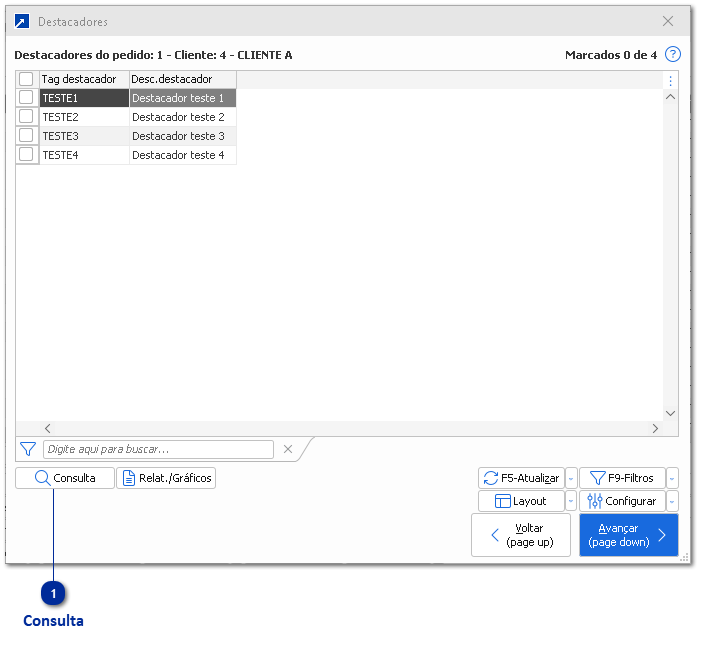This screenshot has height=647, width=714.
Task: Open the F9-Filtros button
Action: (x=622, y=478)
